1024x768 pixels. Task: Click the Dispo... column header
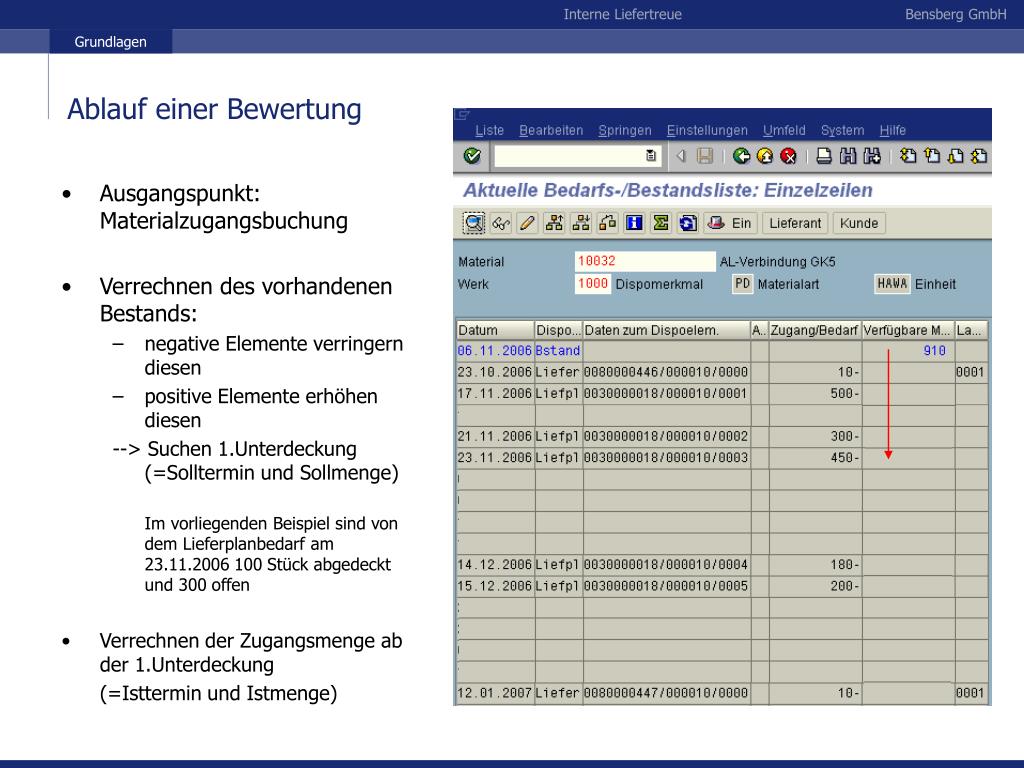(558, 330)
